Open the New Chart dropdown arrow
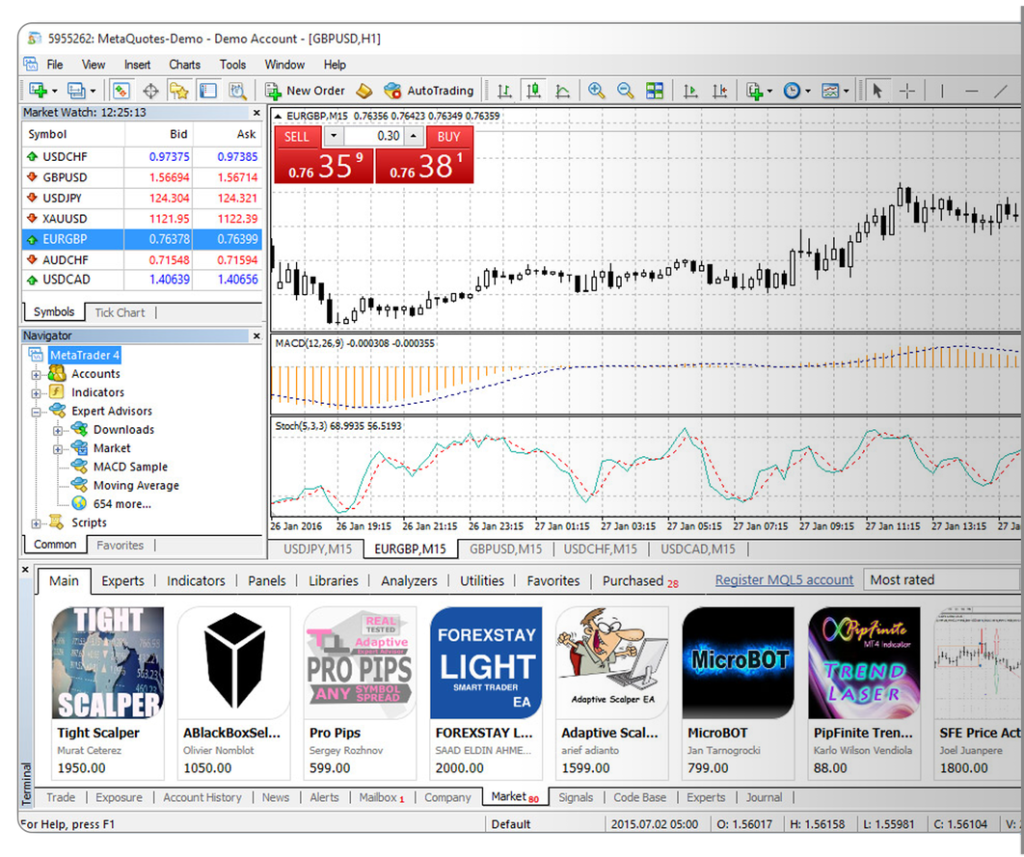Viewport: 1024px width, 857px height. [54, 91]
